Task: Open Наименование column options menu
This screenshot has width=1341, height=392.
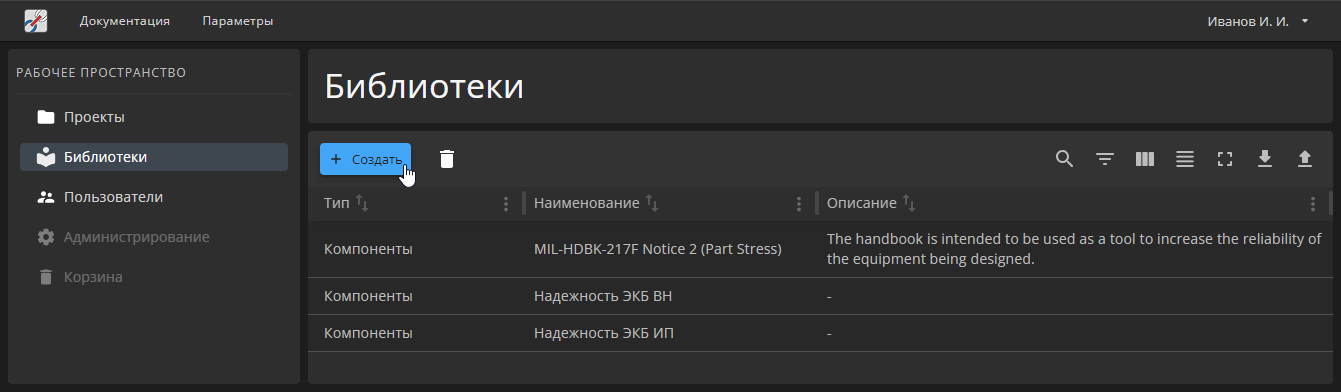Action: click(798, 204)
